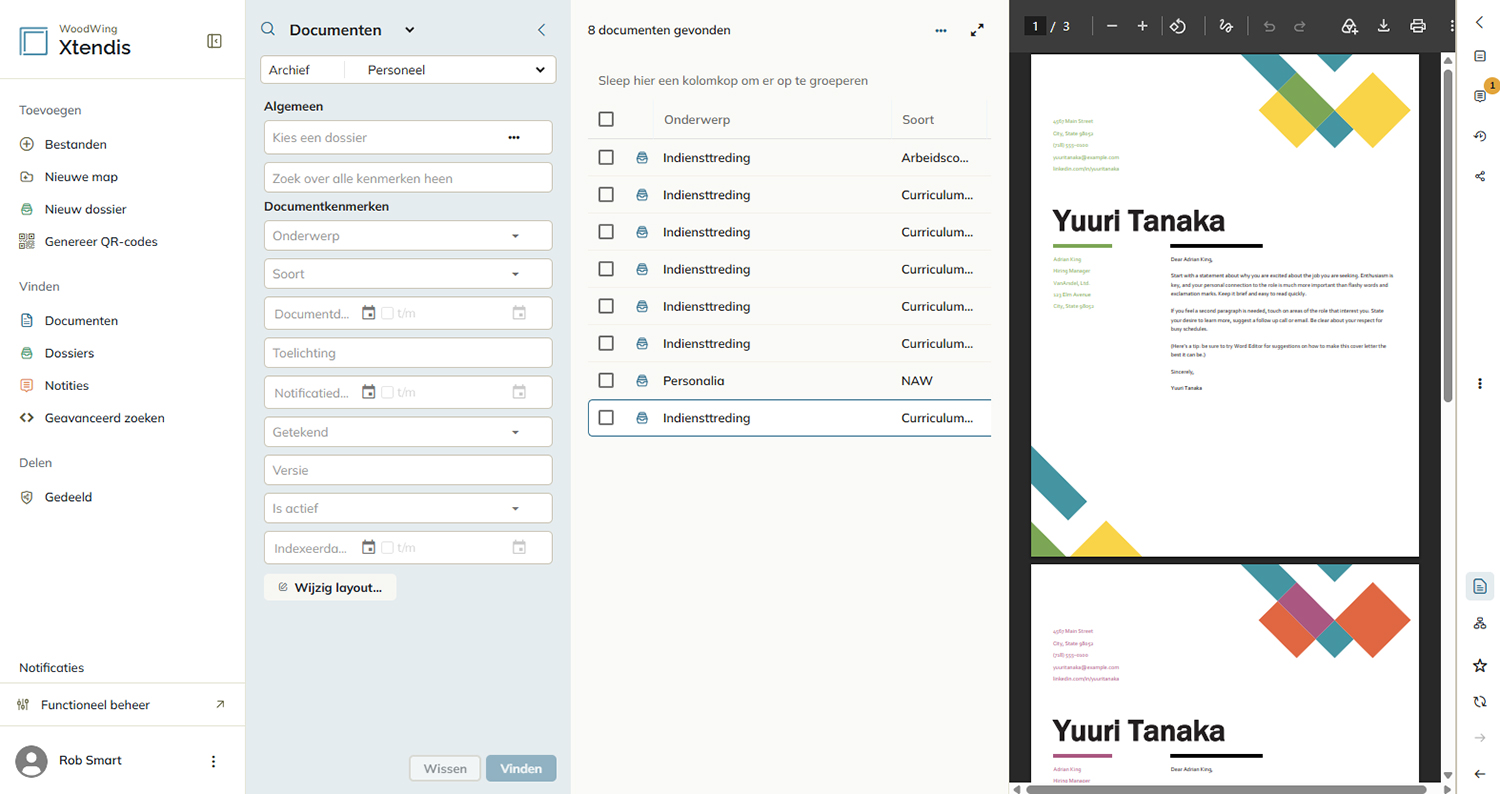Select the Personalia row checkbox
Screen dimensions: 1500x794
click(606, 380)
